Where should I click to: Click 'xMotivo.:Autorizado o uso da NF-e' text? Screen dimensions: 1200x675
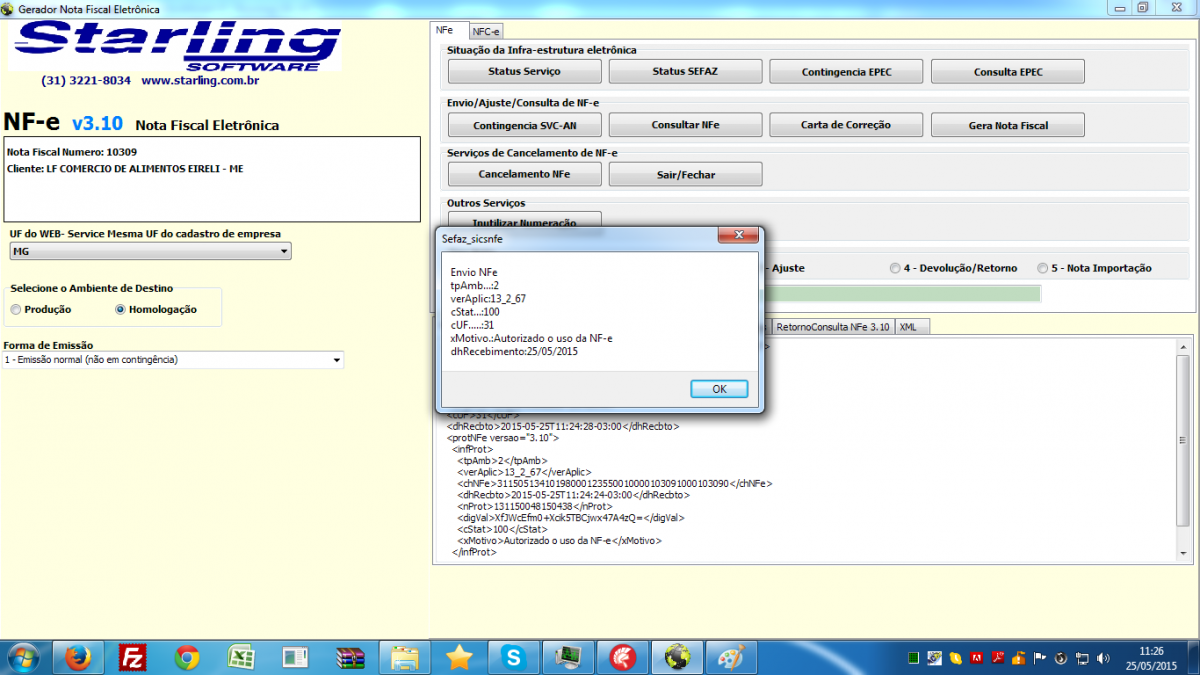coord(531,338)
